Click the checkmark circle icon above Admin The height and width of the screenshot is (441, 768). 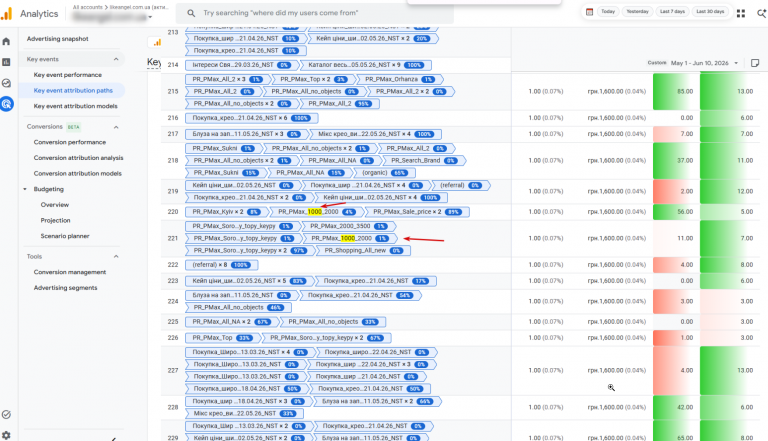6,415
